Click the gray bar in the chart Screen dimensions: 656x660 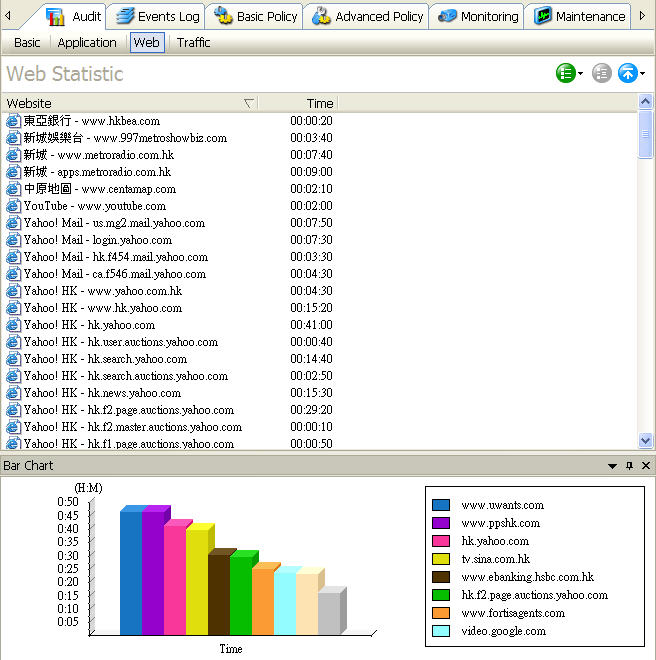pos(329,614)
